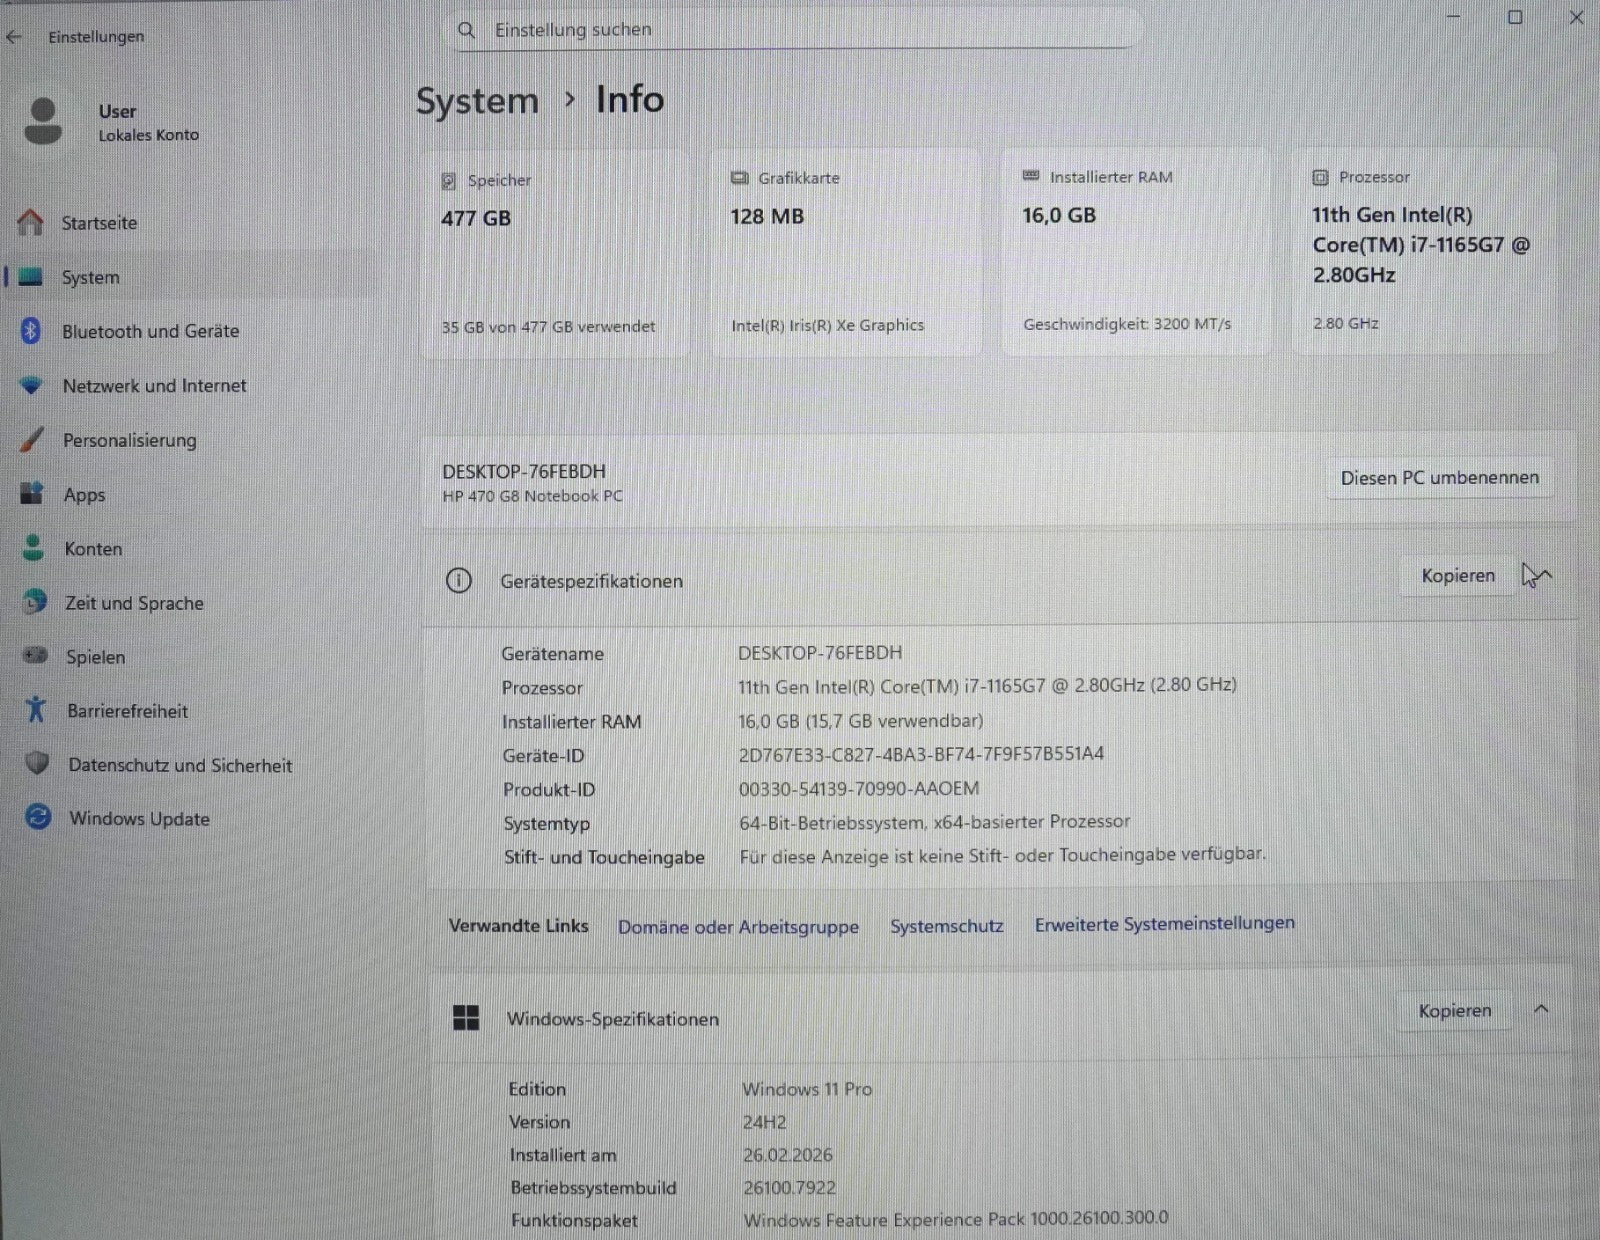Screen dimensions: 1600x1240
Task: Select Bluetooth und Geräte
Action: 150,331
